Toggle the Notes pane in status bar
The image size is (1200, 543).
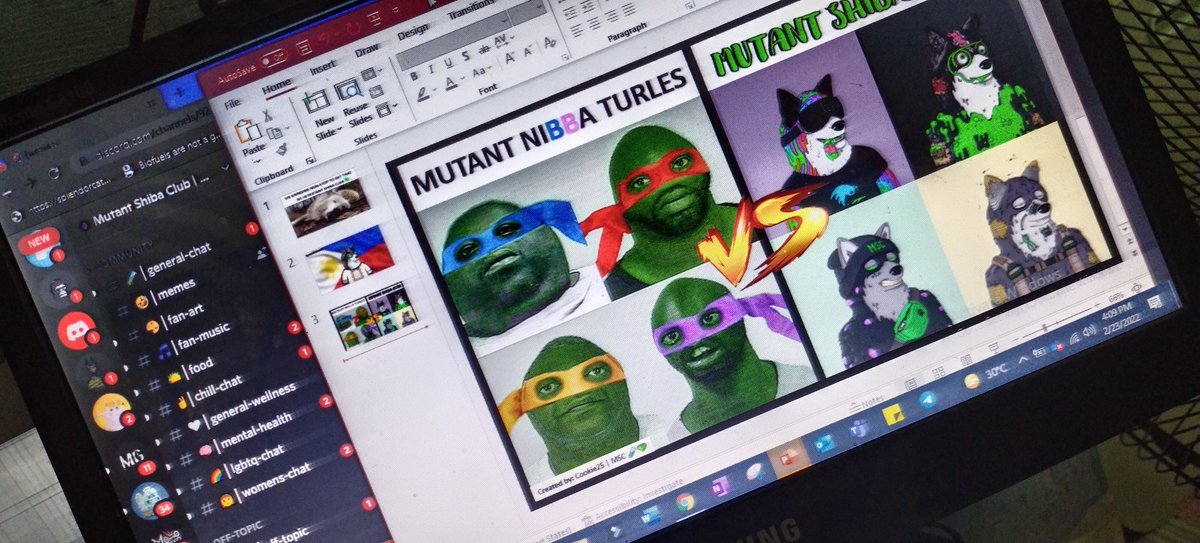click(x=868, y=402)
